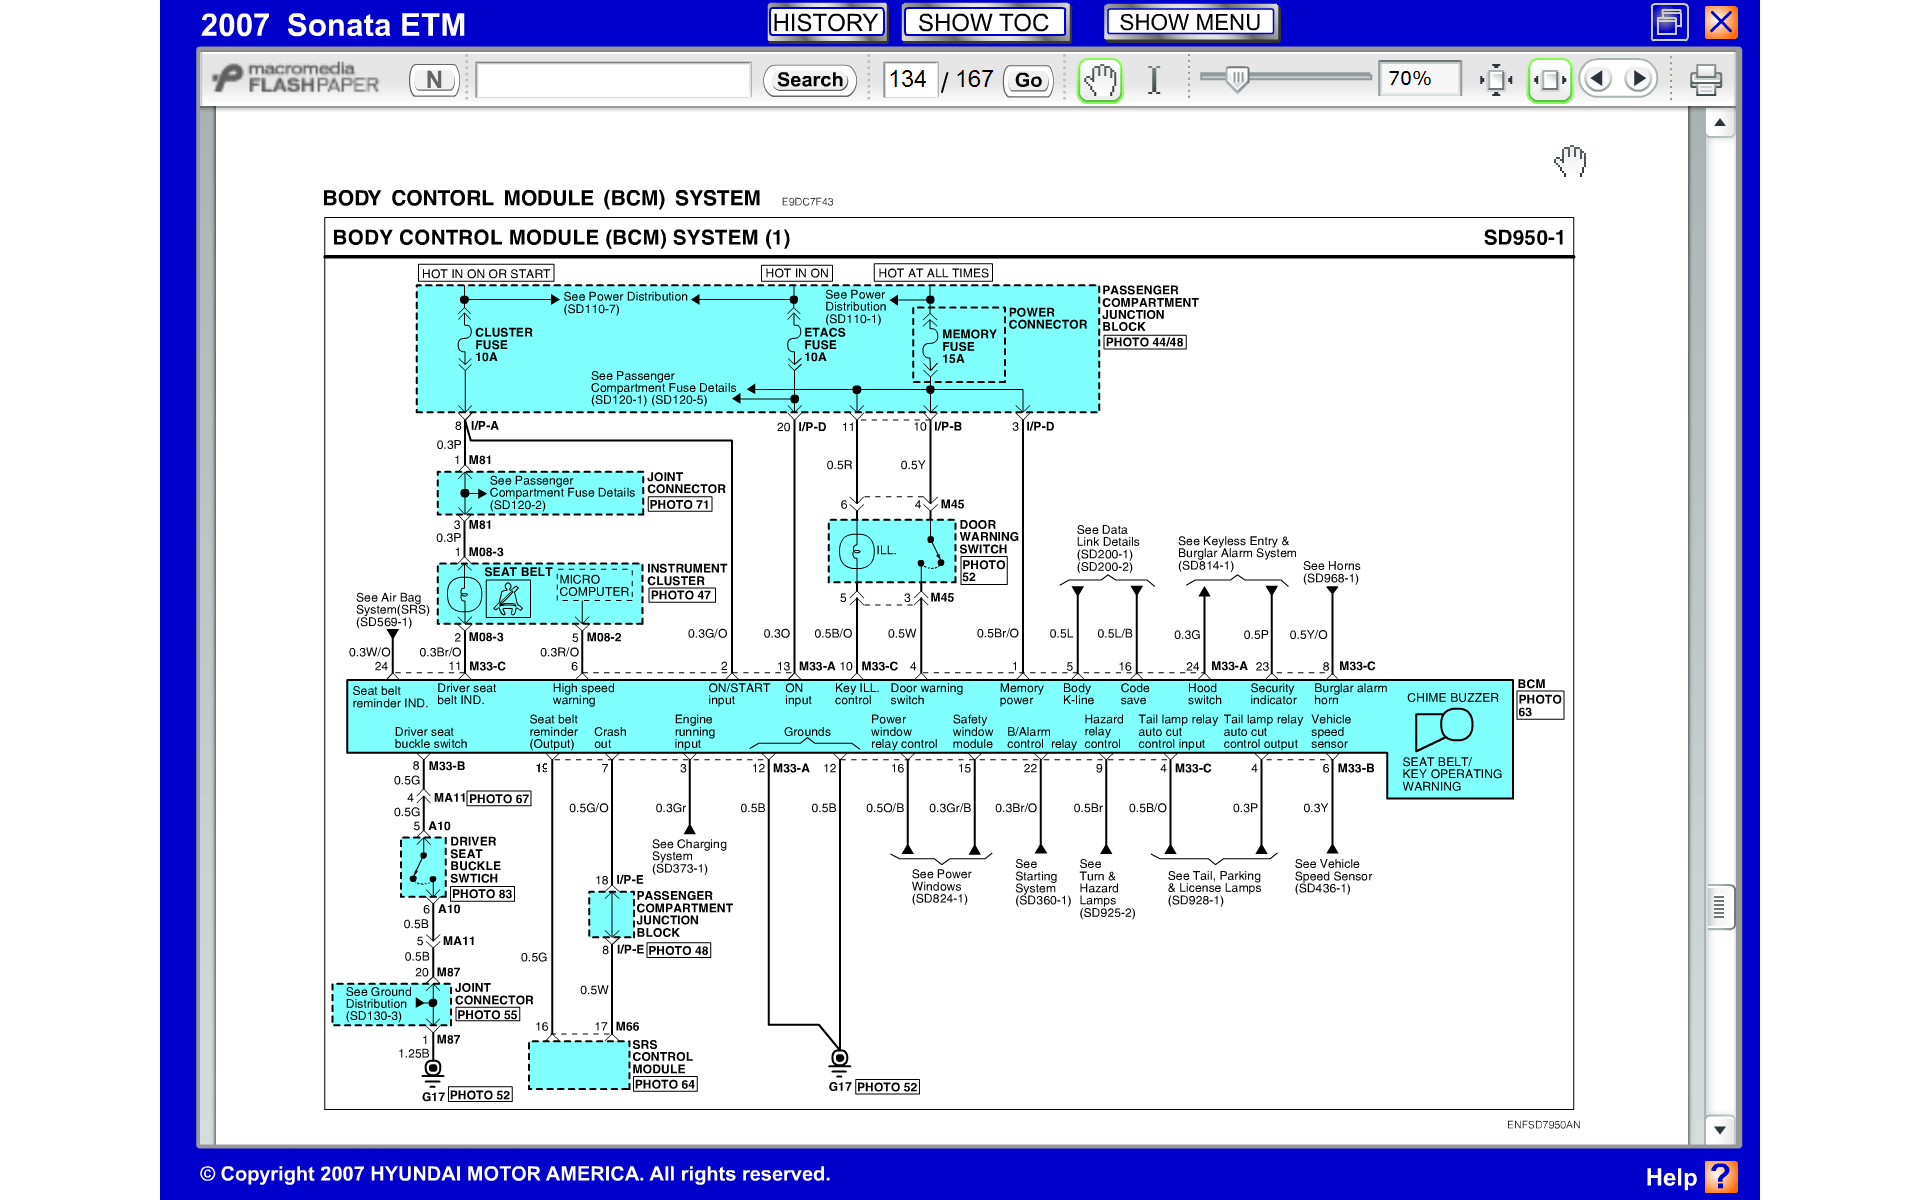Click the DOOR WARNING SWITCH label

[x=988, y=537]
